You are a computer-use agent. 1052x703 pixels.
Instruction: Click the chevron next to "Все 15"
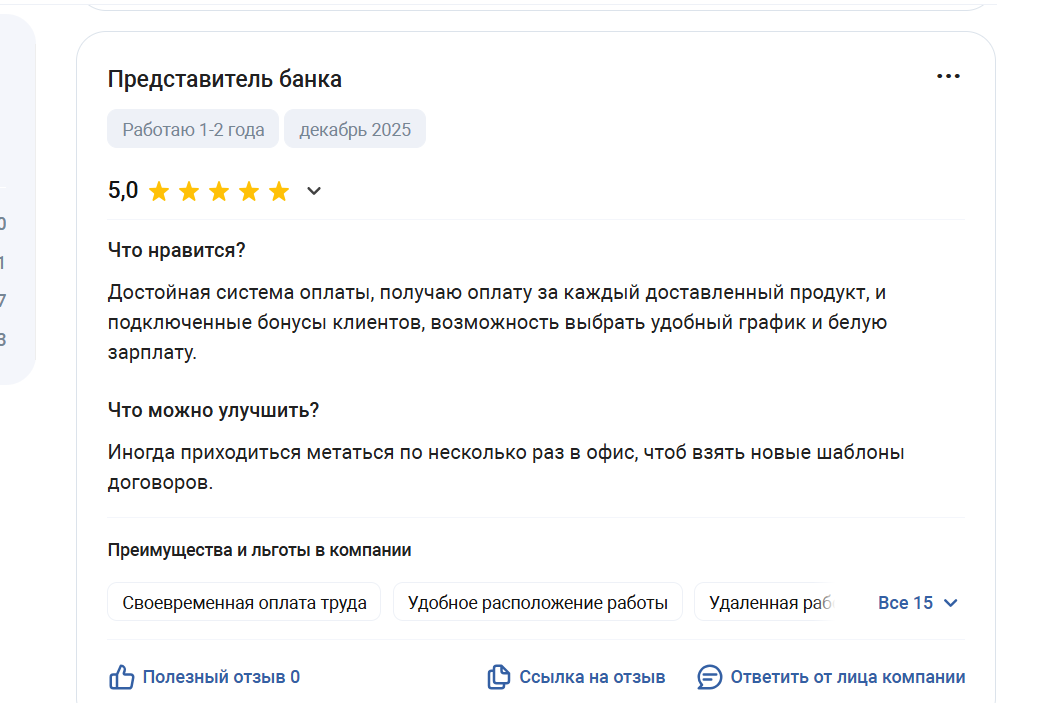[951, 603]
